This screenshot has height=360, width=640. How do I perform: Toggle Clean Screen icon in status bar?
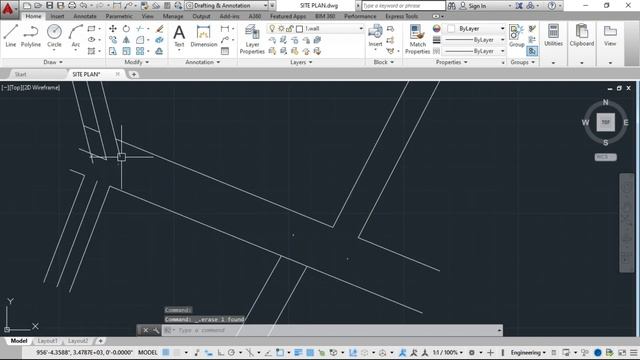coord(622,352)
